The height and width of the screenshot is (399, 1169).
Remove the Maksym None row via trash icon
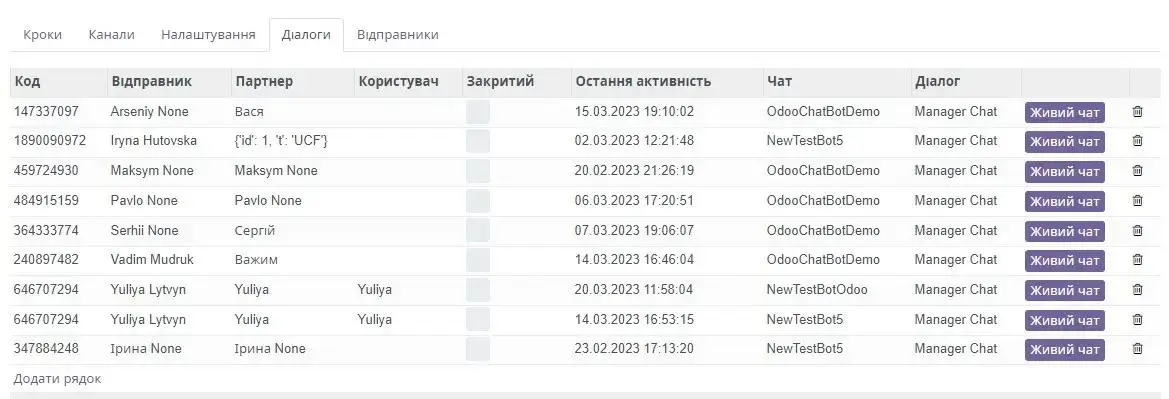(x=1137, y=171)
